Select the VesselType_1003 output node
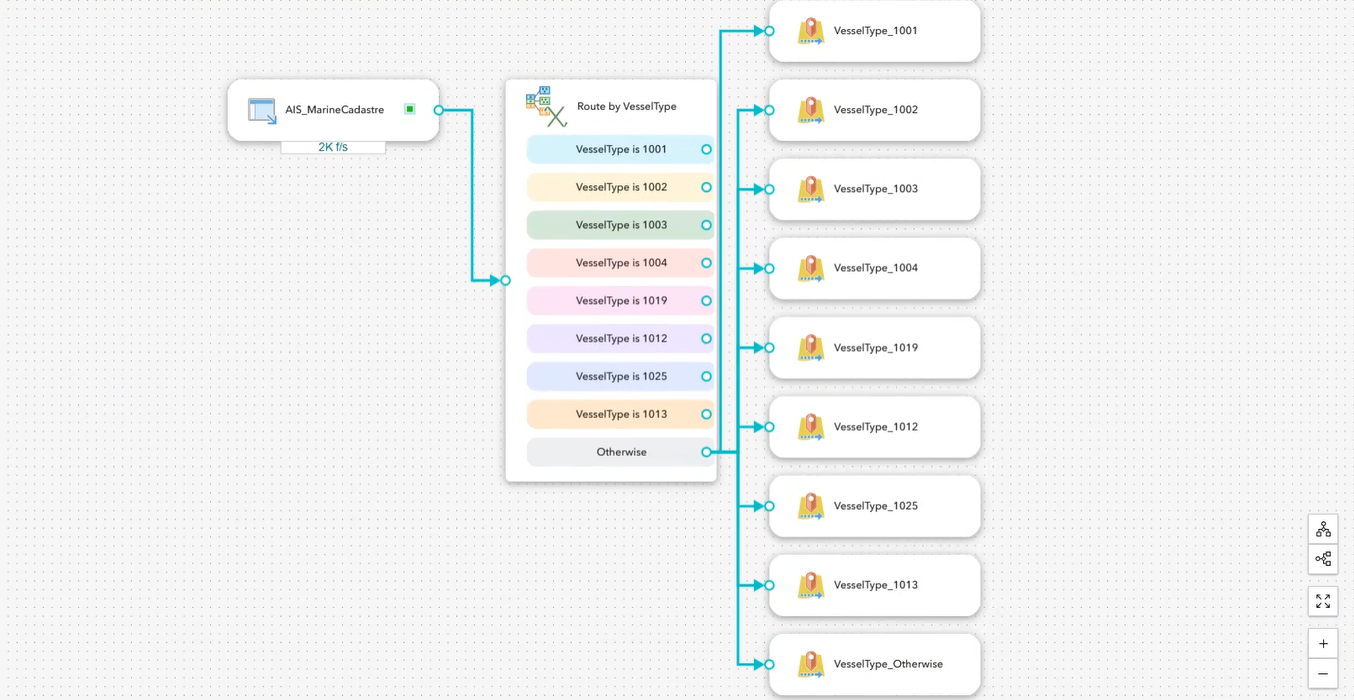Screen dimensions: 1354x700 point(875,189)
